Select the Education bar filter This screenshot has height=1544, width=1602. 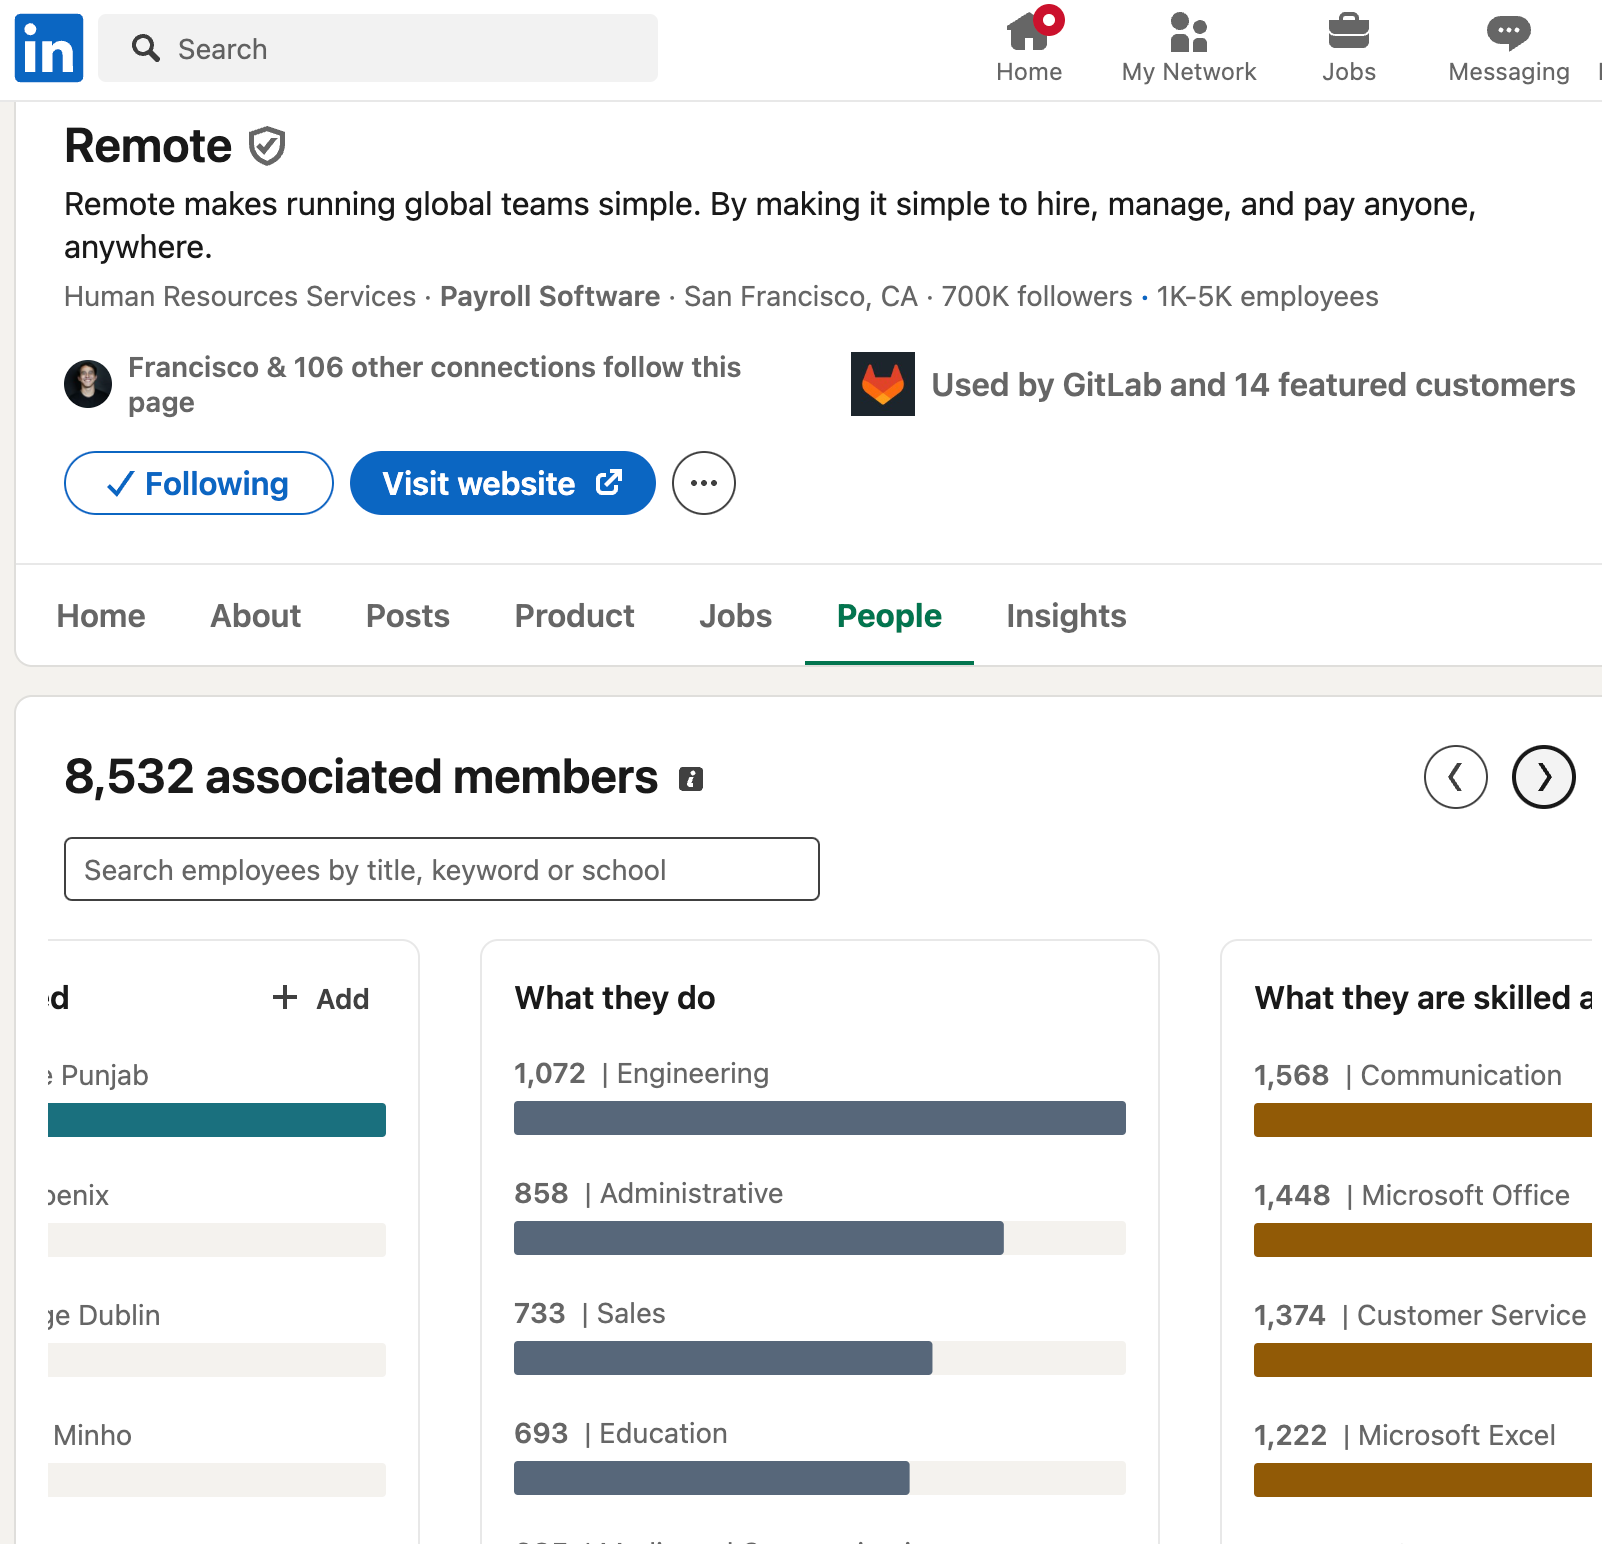(x=820, y=1478)
